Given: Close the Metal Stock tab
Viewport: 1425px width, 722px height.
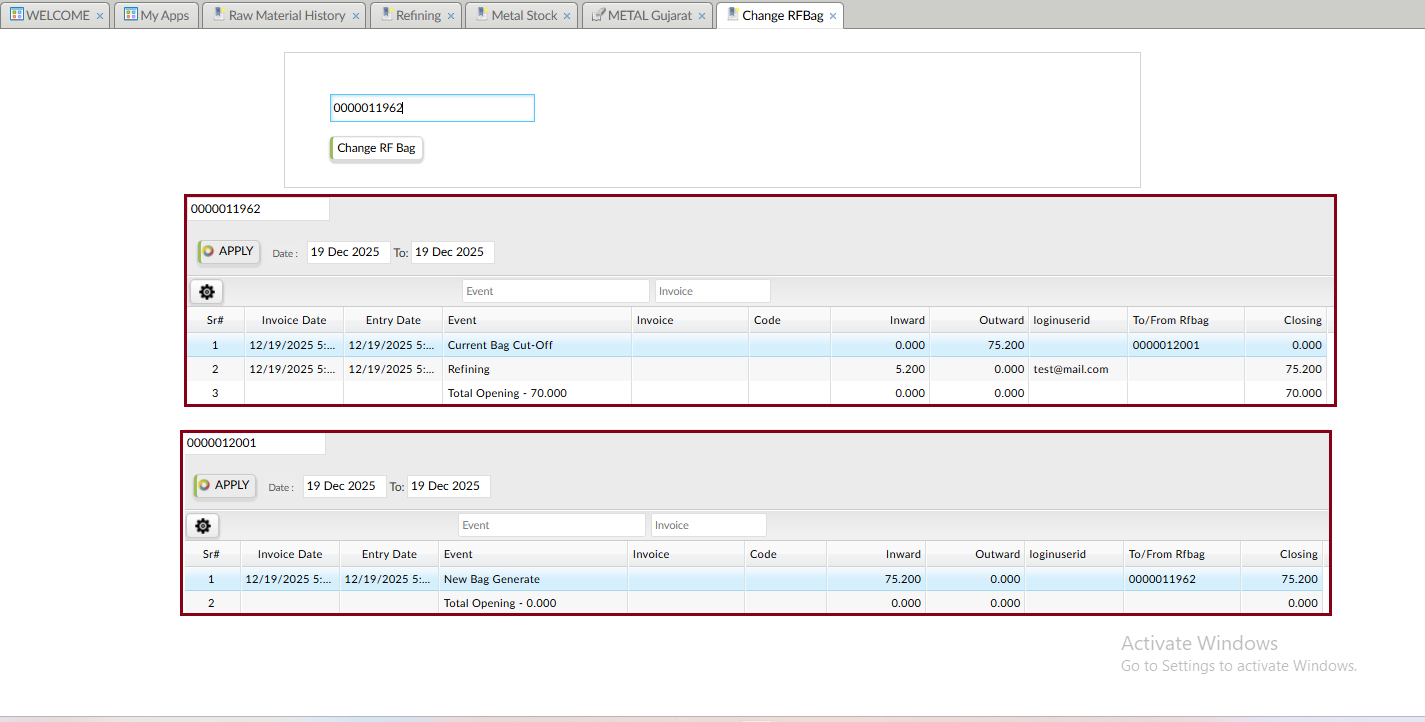Looking at the screenshot, I should 567,16.
